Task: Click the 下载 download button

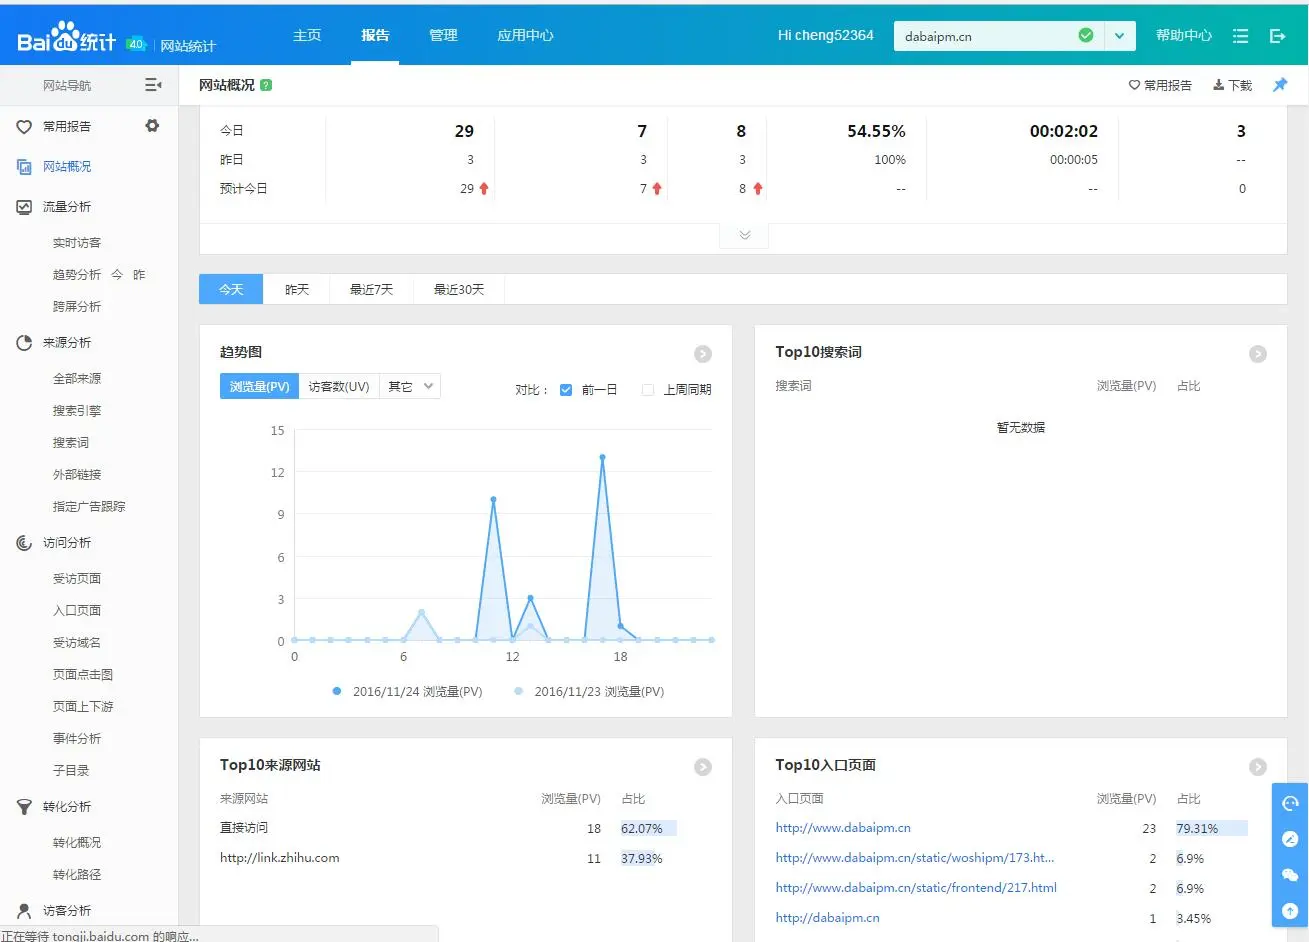Action: click(x=1232, y=85)
